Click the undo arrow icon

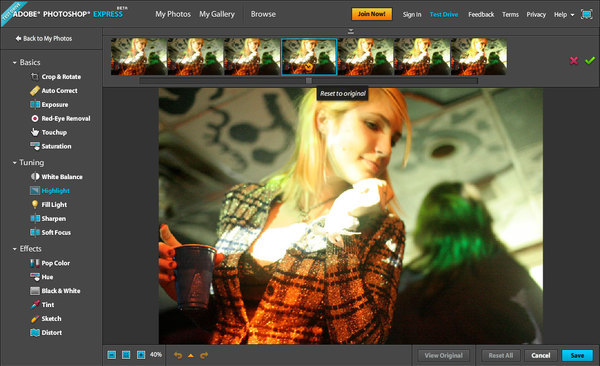[x=178, y=355]
